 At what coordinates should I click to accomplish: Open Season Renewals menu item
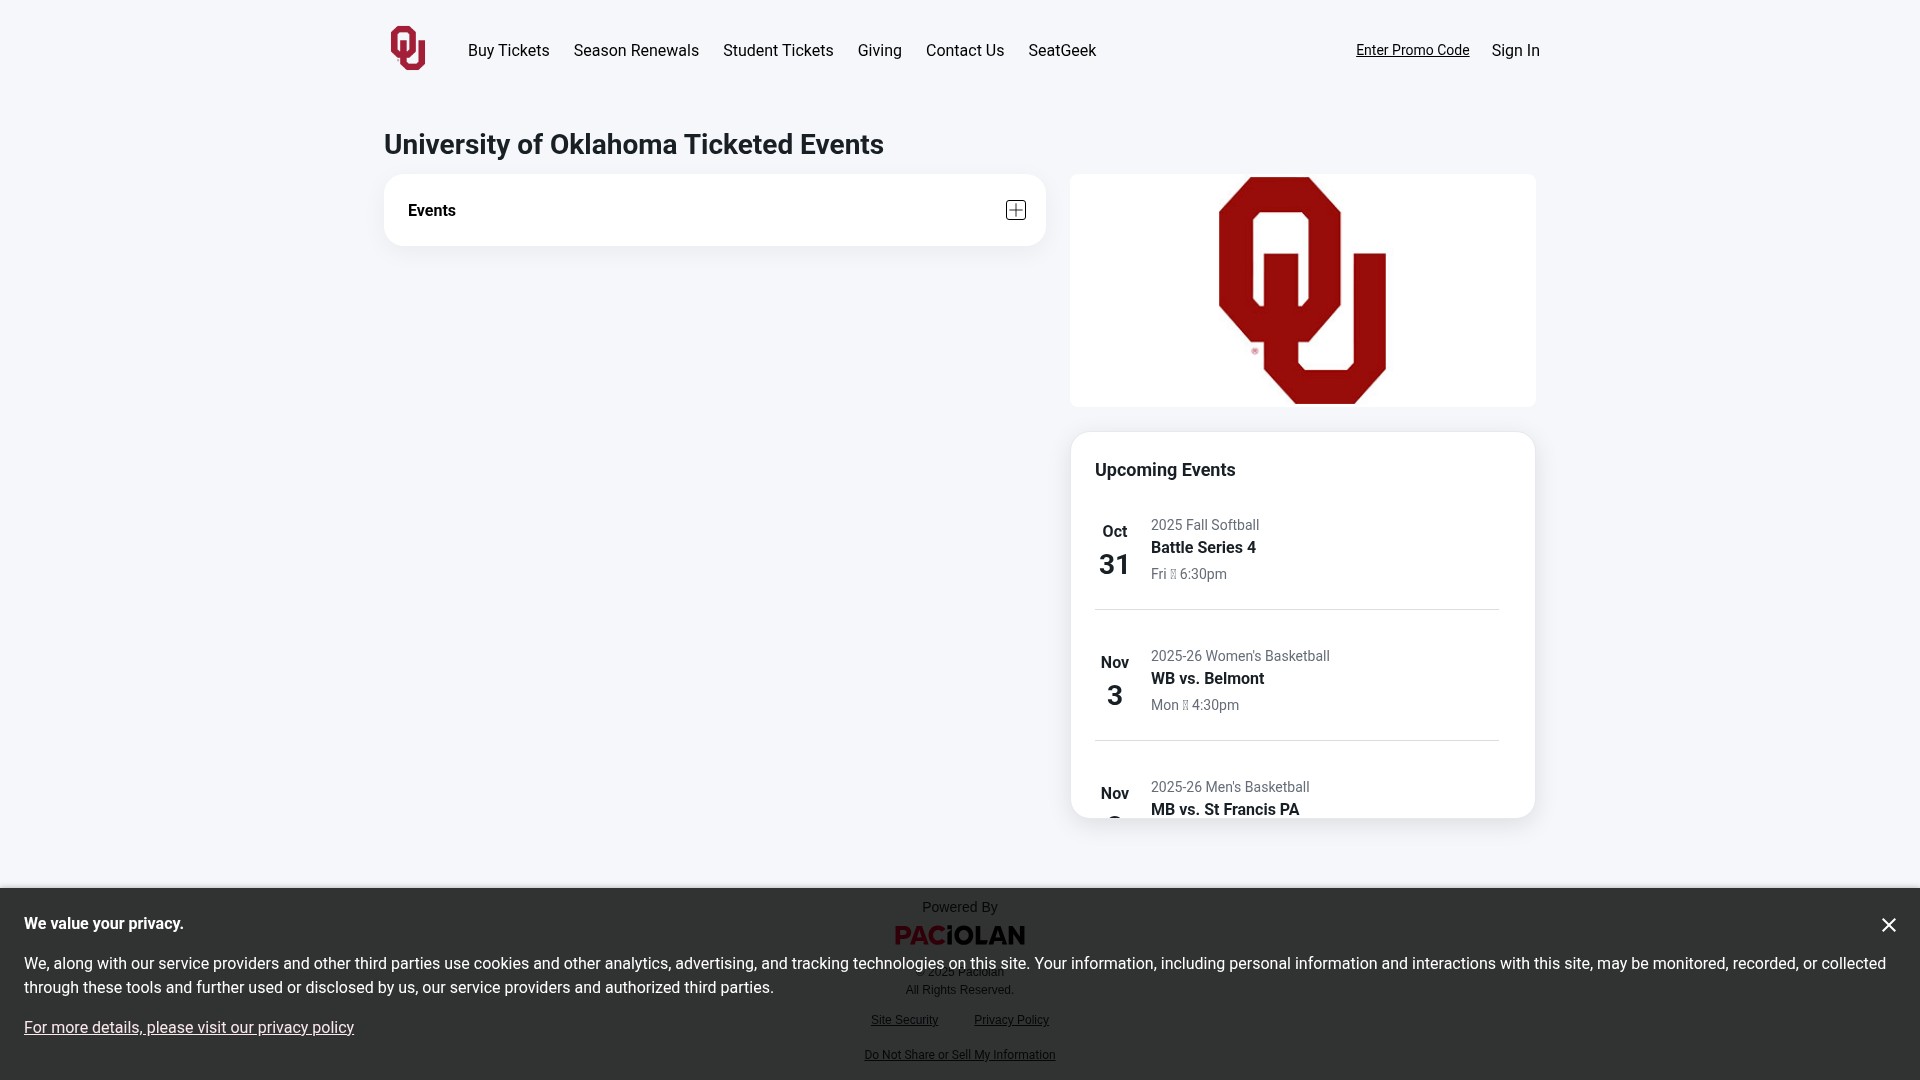[636, 50]
